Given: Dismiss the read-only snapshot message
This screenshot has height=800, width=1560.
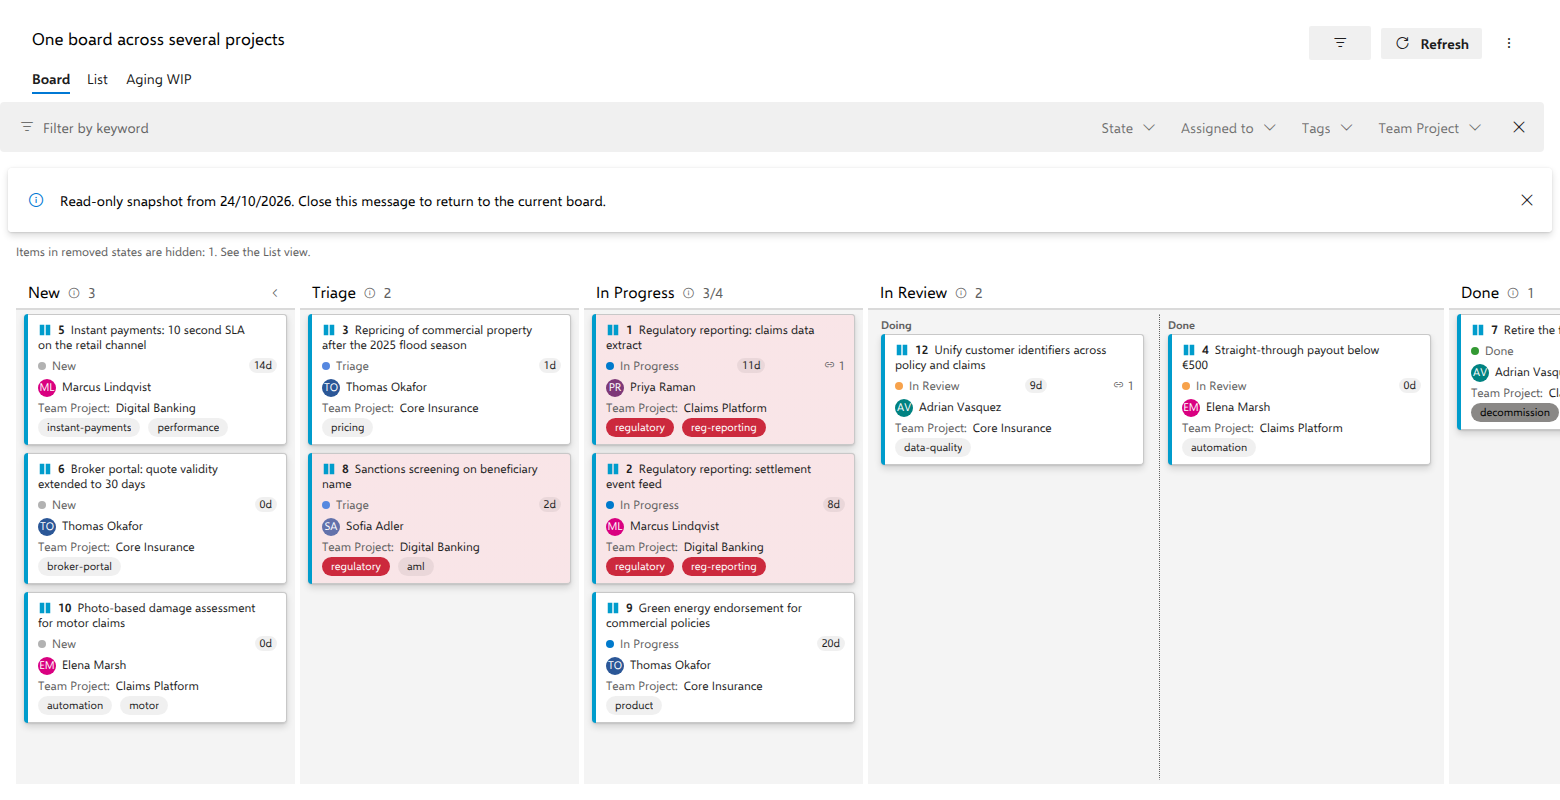Looking at the screenshot, I should 1527,200.
